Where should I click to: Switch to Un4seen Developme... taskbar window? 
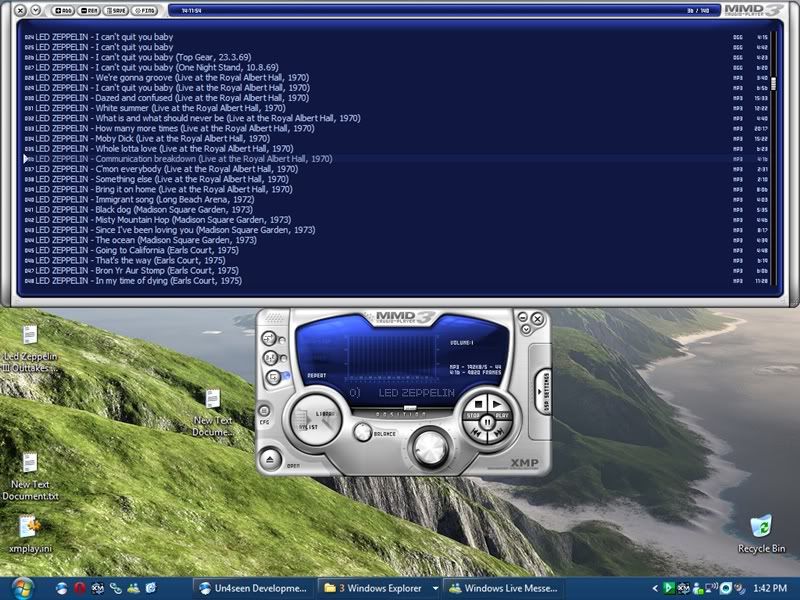point(254,588)
